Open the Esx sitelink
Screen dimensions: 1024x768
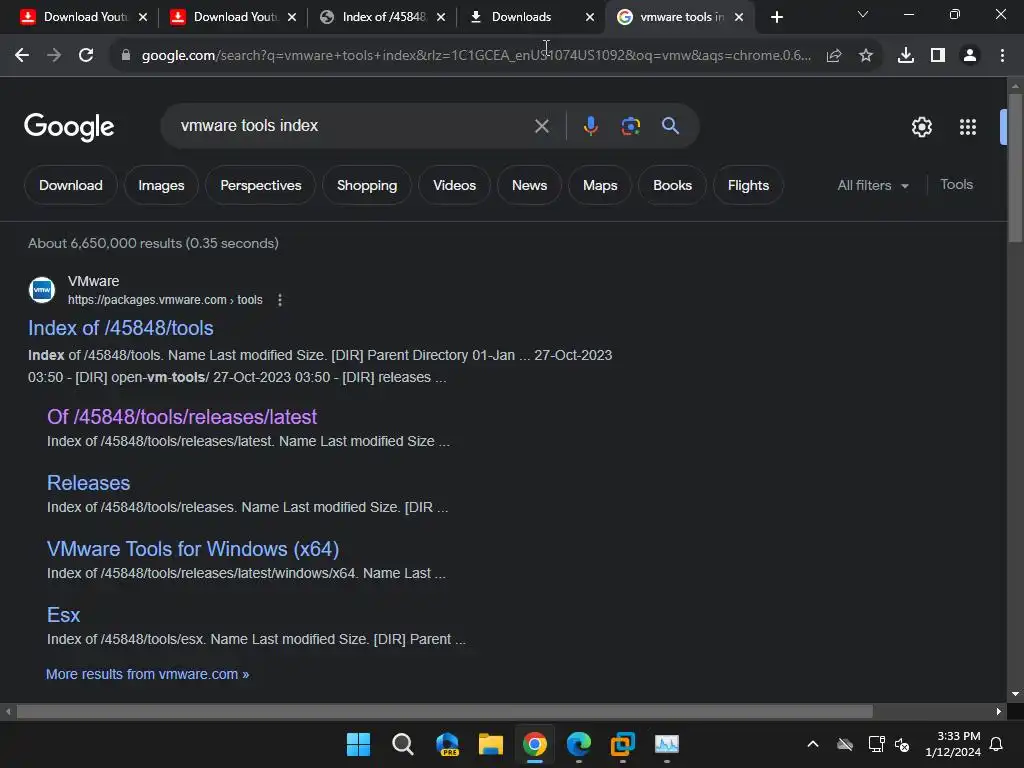tap(63, 615)
